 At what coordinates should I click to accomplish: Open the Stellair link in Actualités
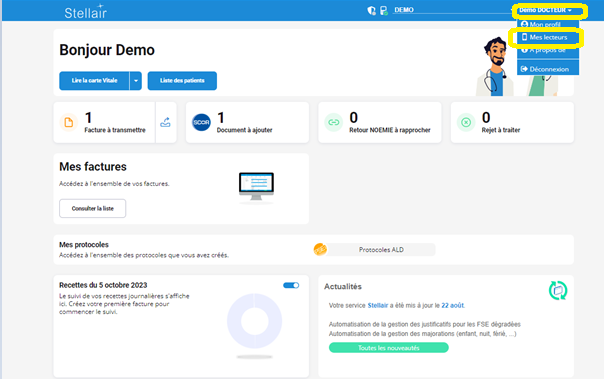pos(378,305)
